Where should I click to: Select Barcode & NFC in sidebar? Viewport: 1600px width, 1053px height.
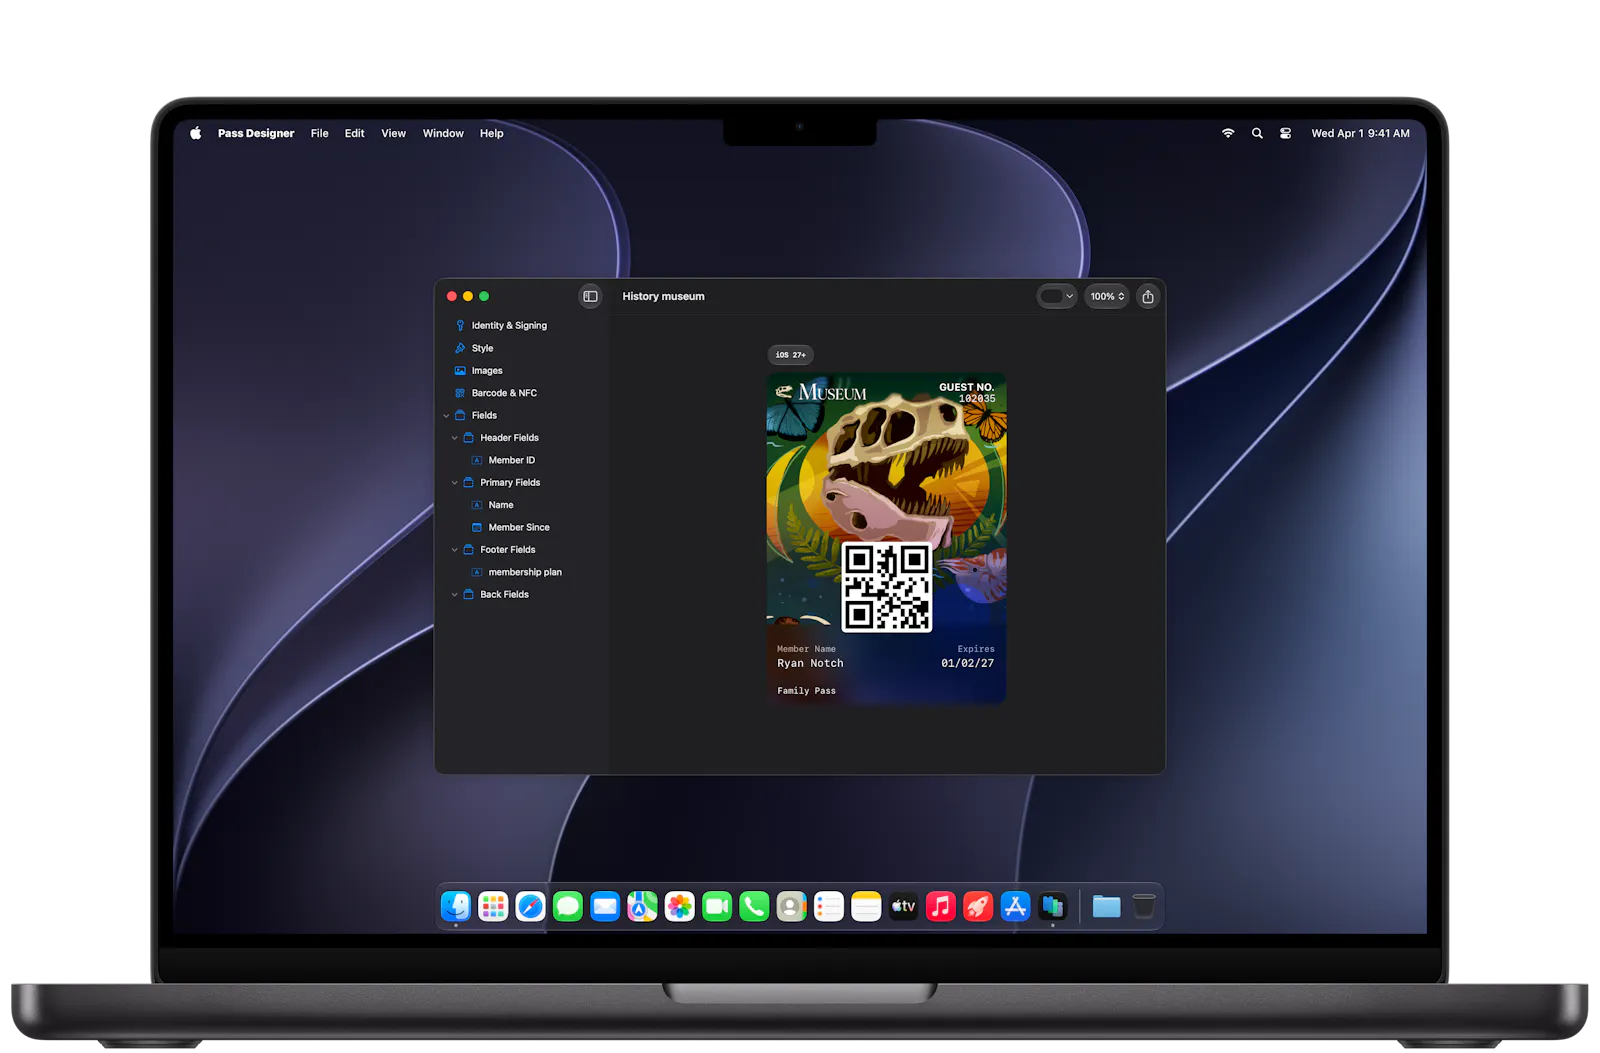[x=504, y=393]
